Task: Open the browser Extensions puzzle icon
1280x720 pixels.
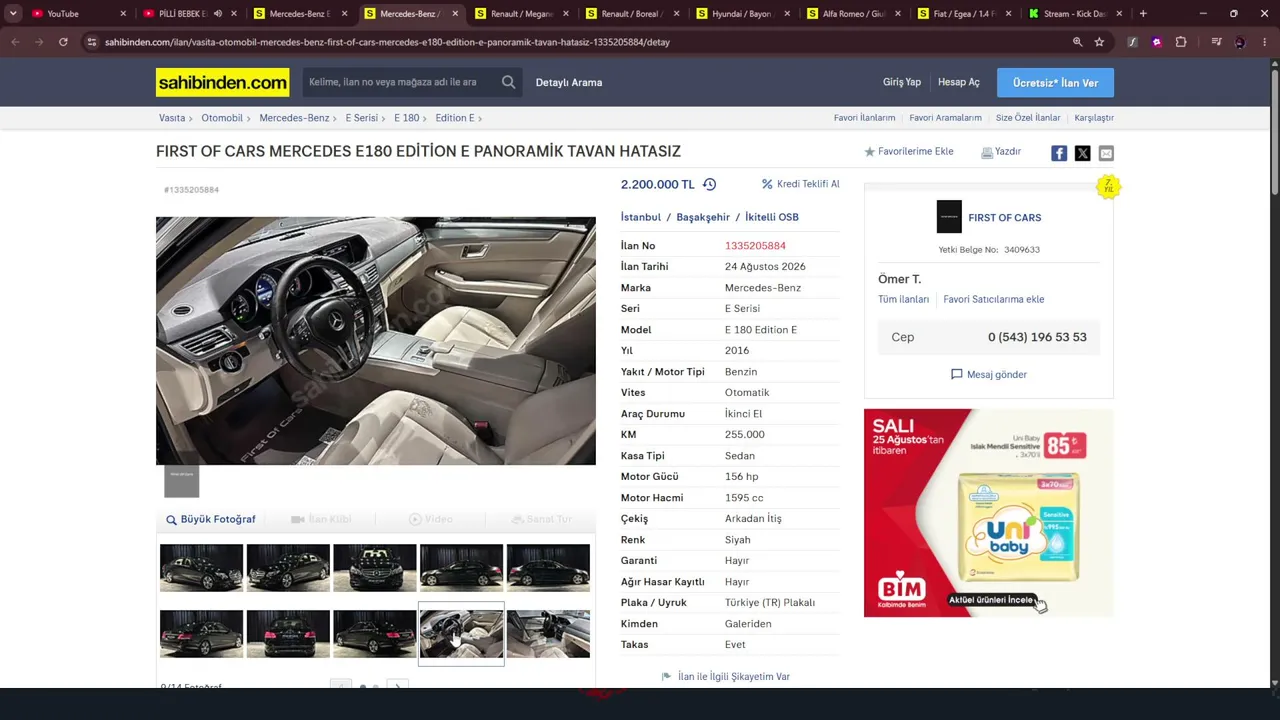Action: pos(1181,42)
